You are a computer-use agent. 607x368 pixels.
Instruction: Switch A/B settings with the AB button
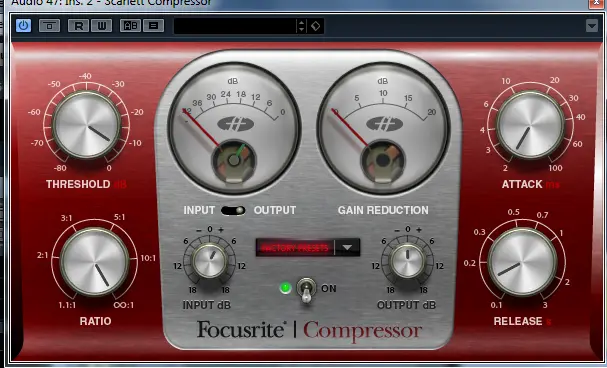pos(130,26)
